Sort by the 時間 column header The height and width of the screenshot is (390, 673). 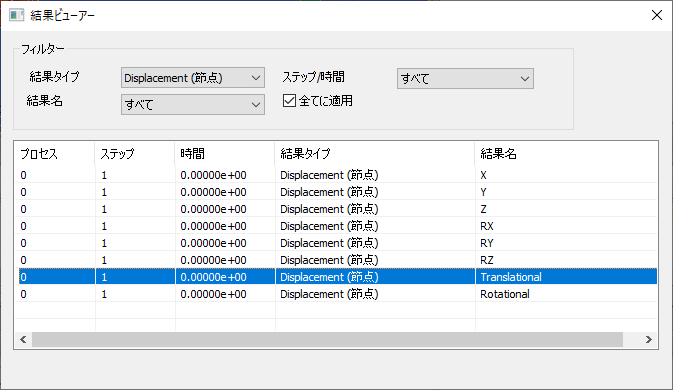[224, 154]
